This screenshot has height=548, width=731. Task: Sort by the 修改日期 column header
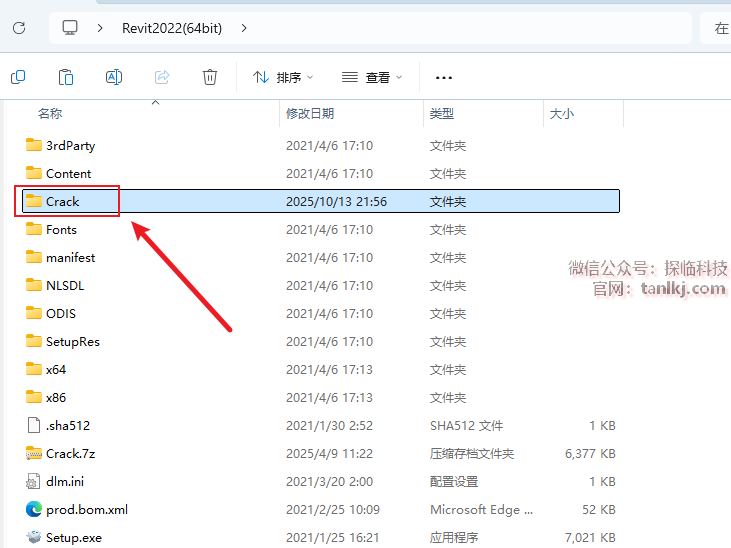tap(310, 114)
